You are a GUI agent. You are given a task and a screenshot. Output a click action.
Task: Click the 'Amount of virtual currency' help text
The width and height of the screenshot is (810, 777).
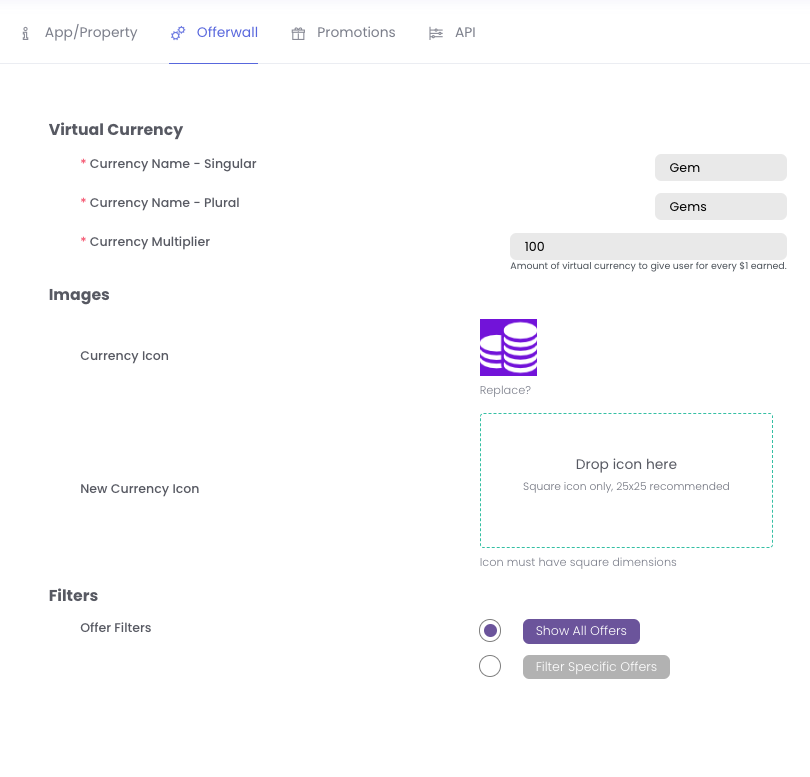tap(648, 266)
